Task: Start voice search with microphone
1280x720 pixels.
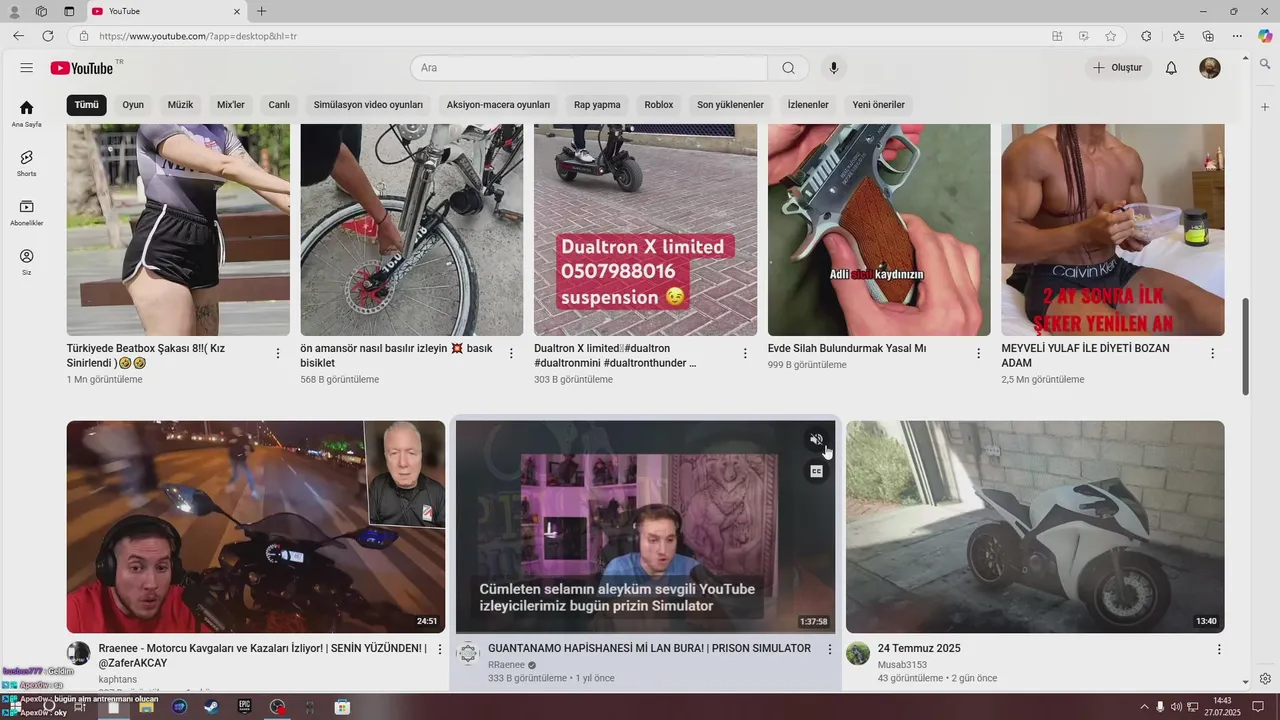Action: 833,68
